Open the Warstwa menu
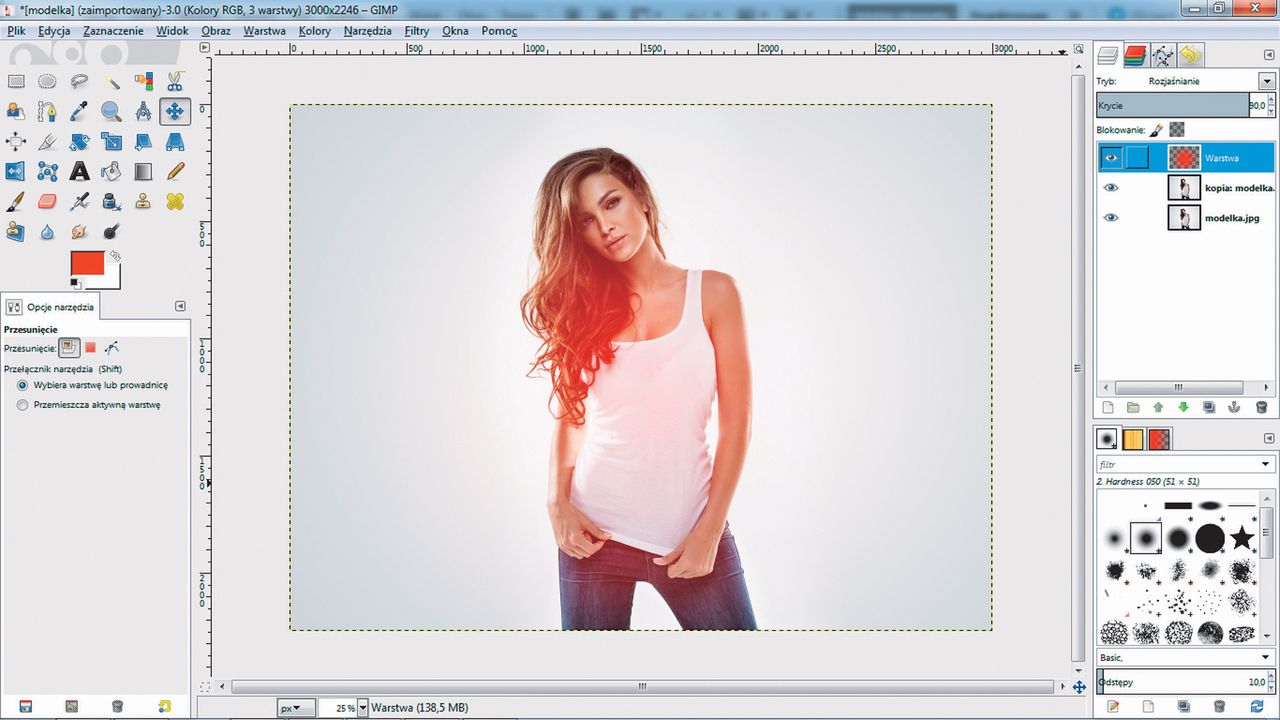The height and width of the screenshot is (720, 1280). (x=264, y=31)
